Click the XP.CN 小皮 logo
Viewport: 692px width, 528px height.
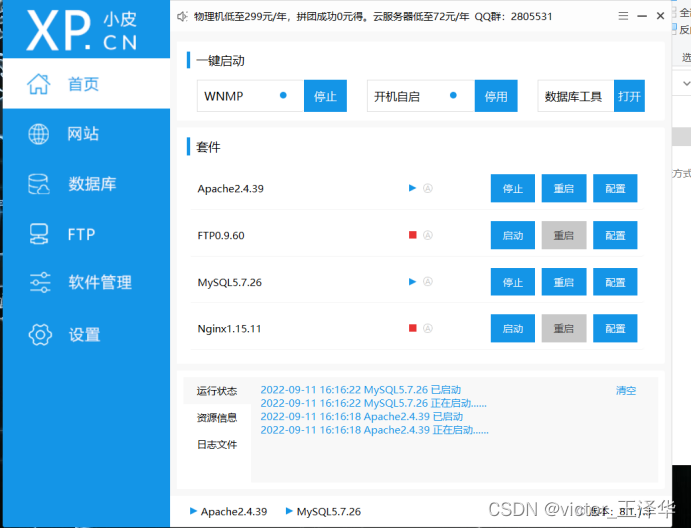[82, 30]
